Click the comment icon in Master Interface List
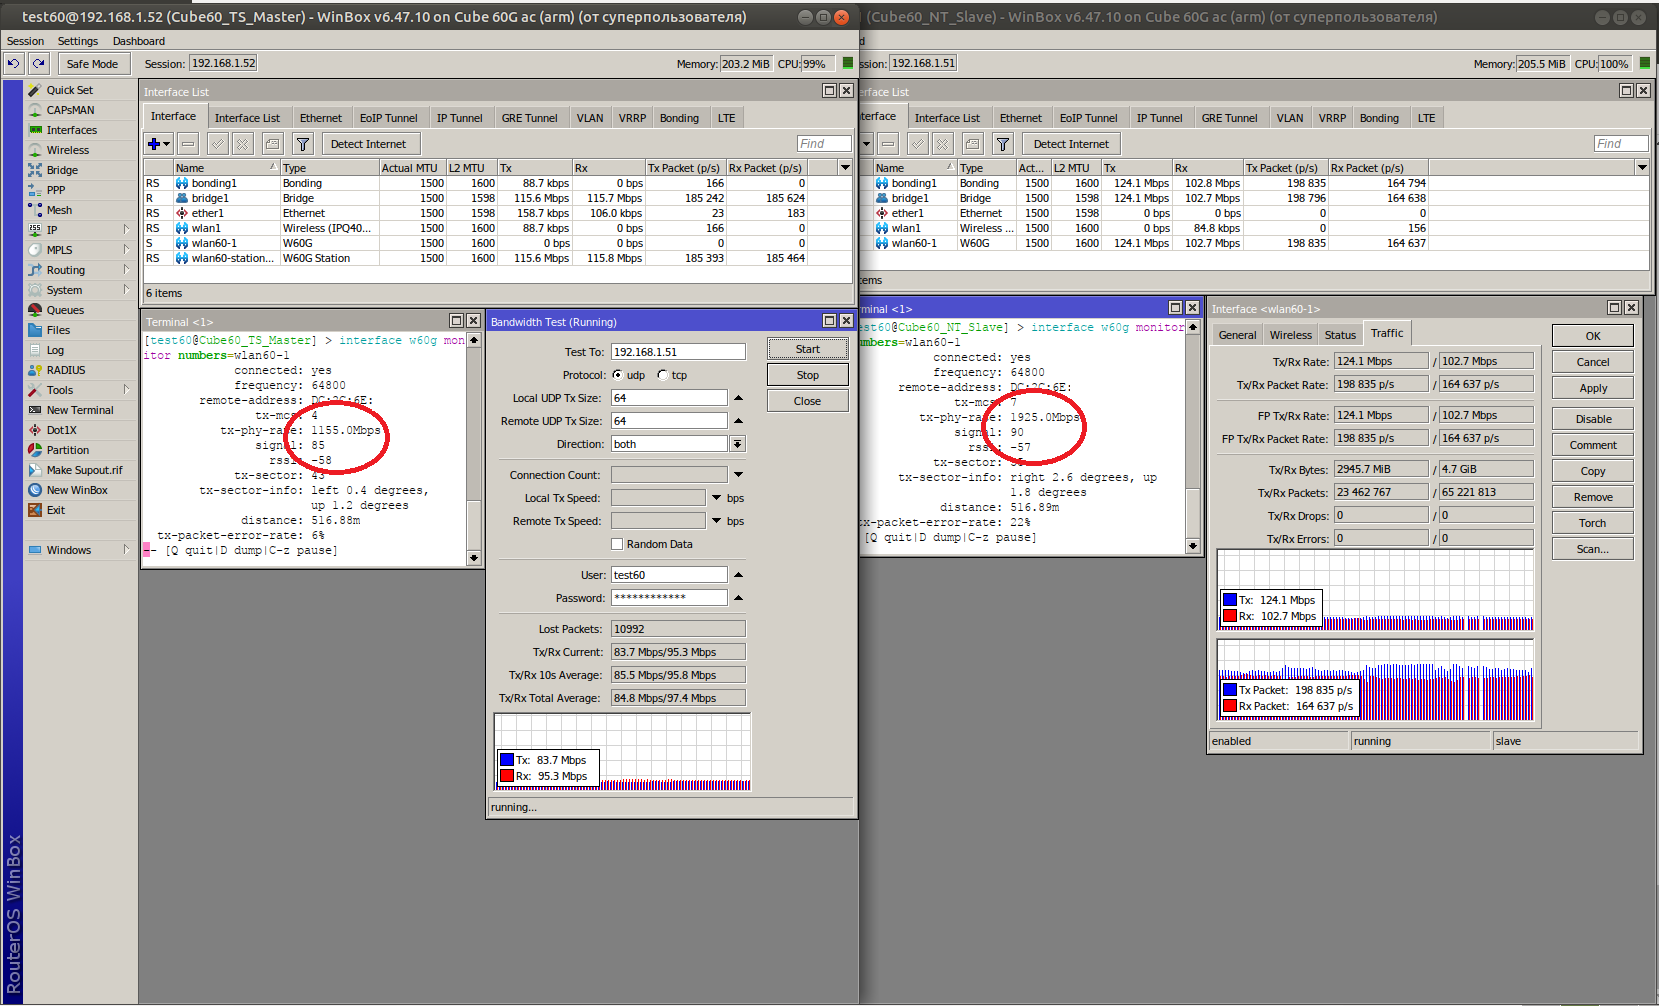This screenshot has width=1659, height=1006. (272, 144)
